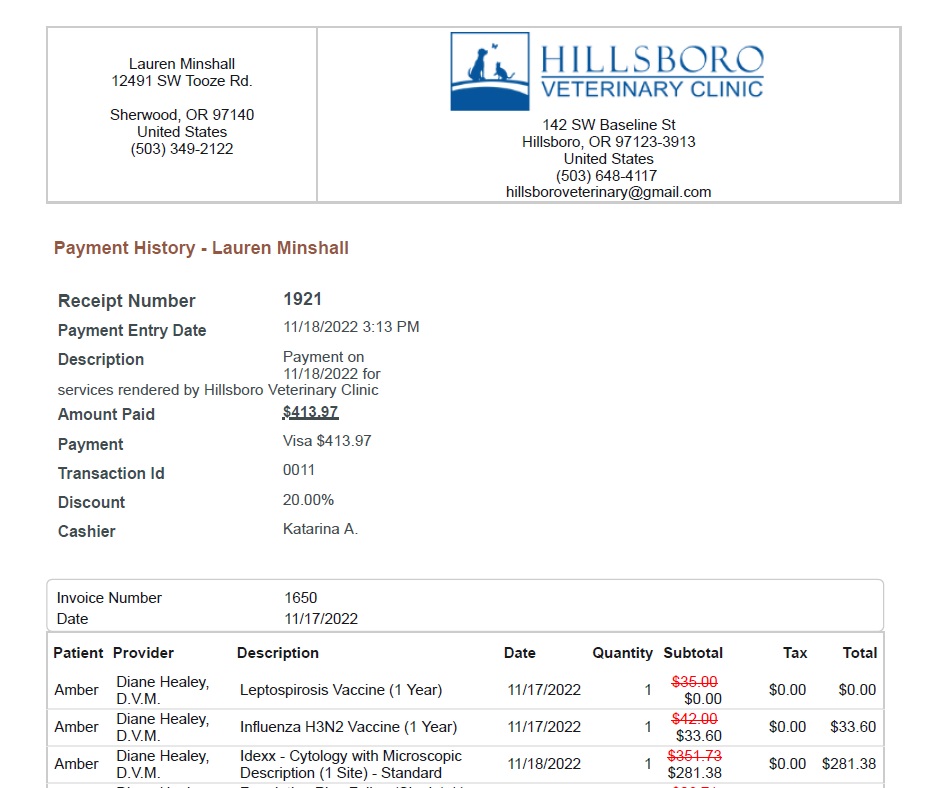Click the Amount Paid label
This screenshot has height=788, width=930.
[106, 414]
